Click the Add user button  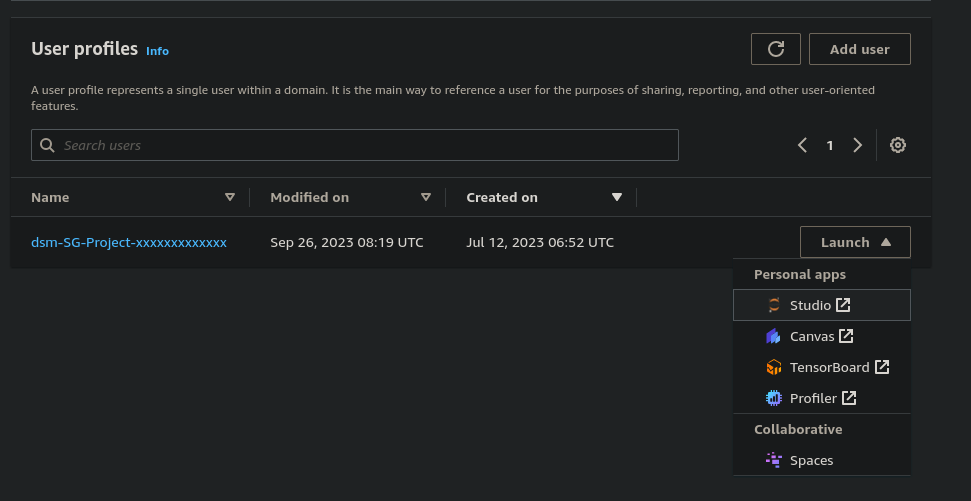(x=860, y=49)
